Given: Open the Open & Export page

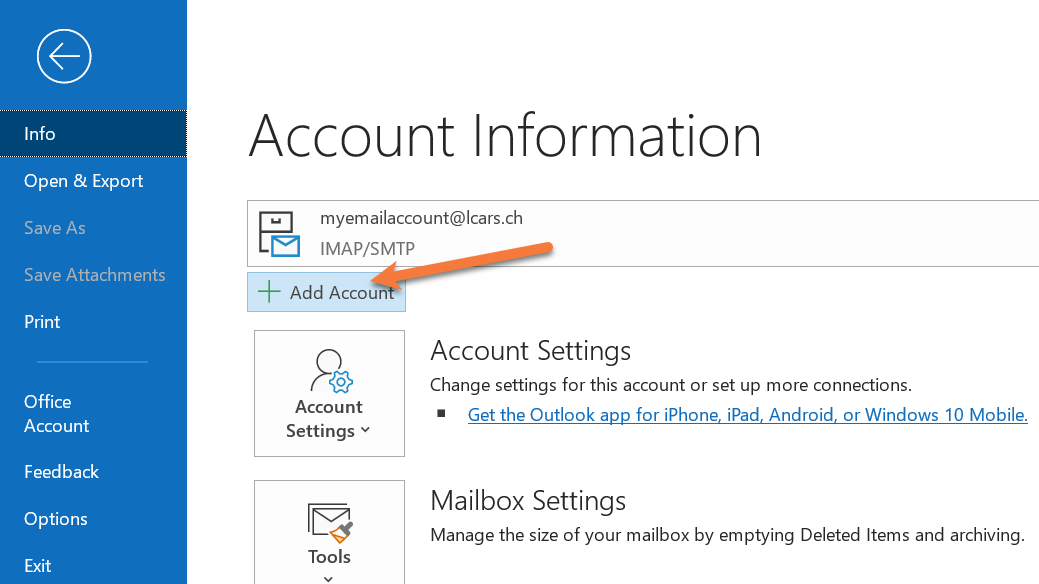Looking at the screenshot, I should [x=84, y=181].
